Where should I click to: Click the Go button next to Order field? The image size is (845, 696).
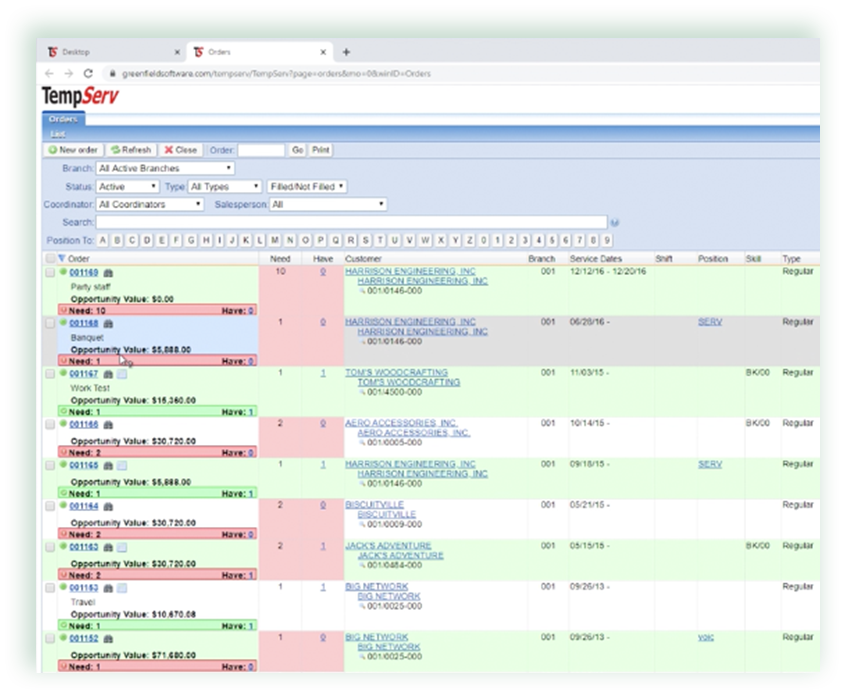click(x=297, y=150)
